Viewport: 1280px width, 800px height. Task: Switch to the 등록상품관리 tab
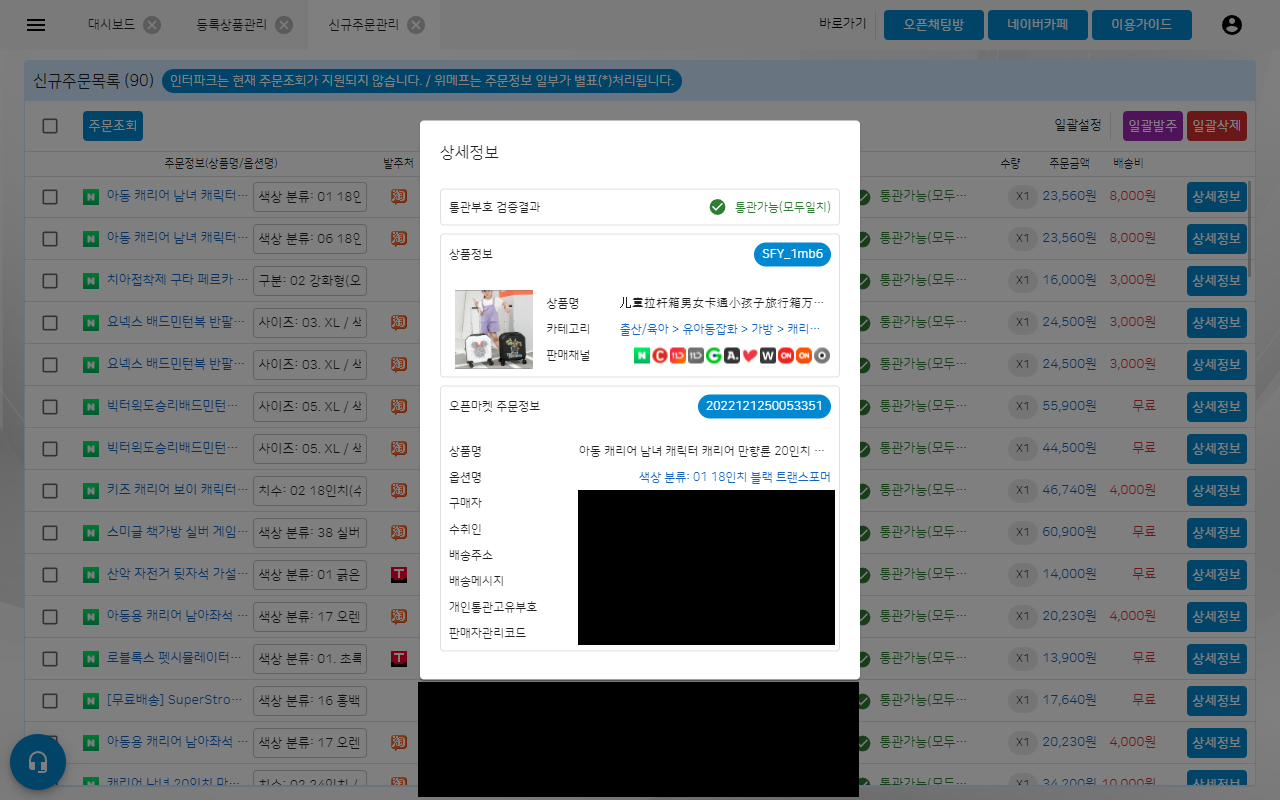[x=230, y=25]
